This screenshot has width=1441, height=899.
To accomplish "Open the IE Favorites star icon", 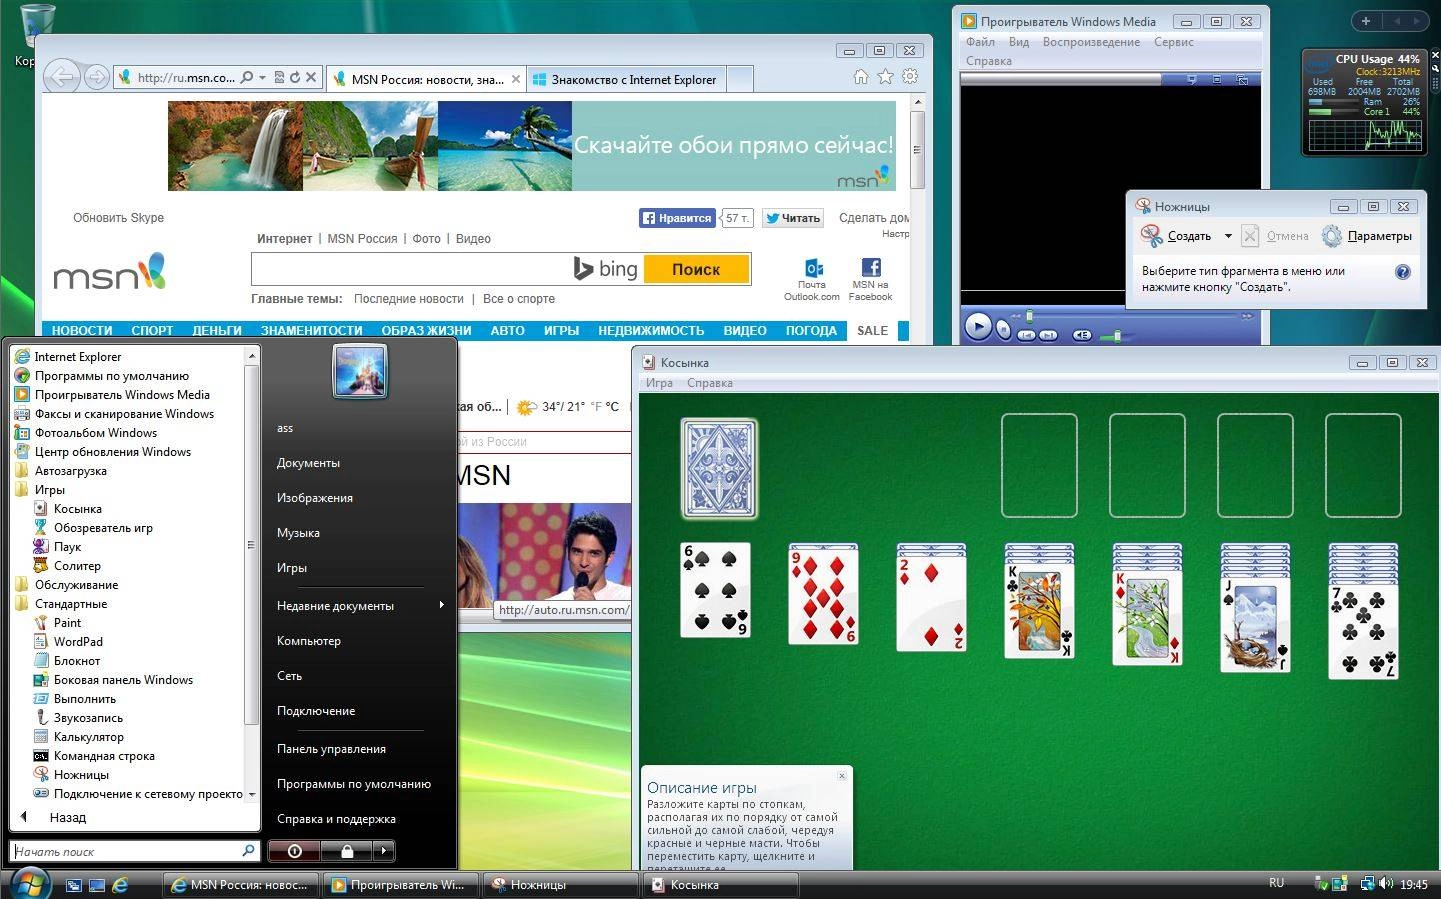I will [x=885, y=77].
